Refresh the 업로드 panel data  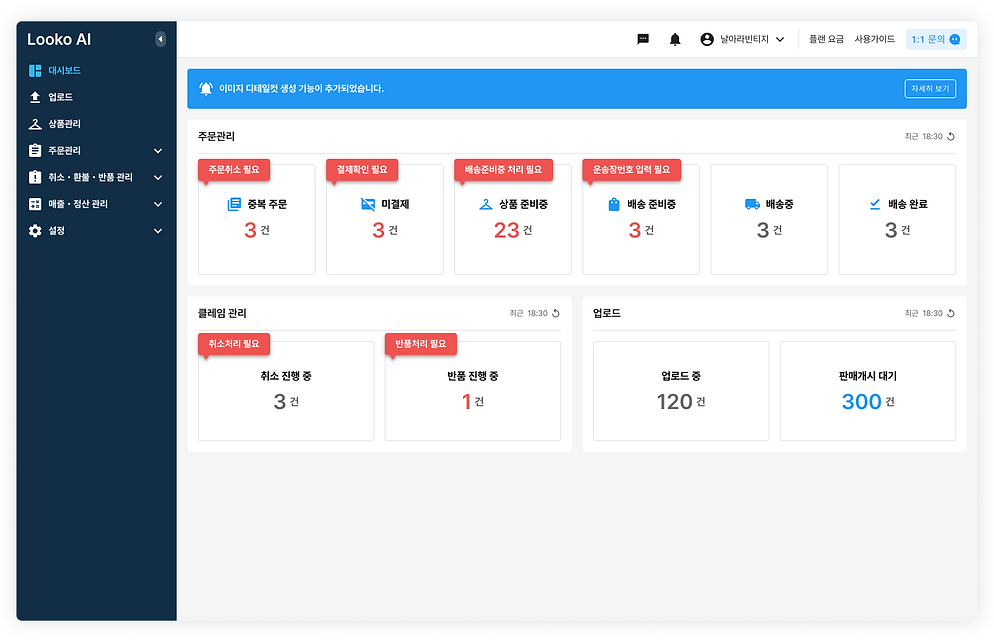[951, 313]
